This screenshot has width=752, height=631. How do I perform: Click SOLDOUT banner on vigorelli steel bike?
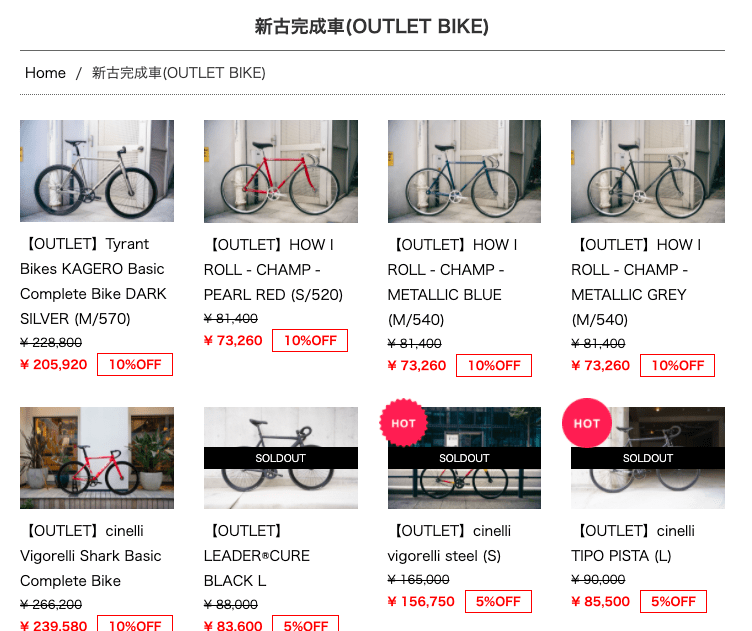click(x=464, y=458)
